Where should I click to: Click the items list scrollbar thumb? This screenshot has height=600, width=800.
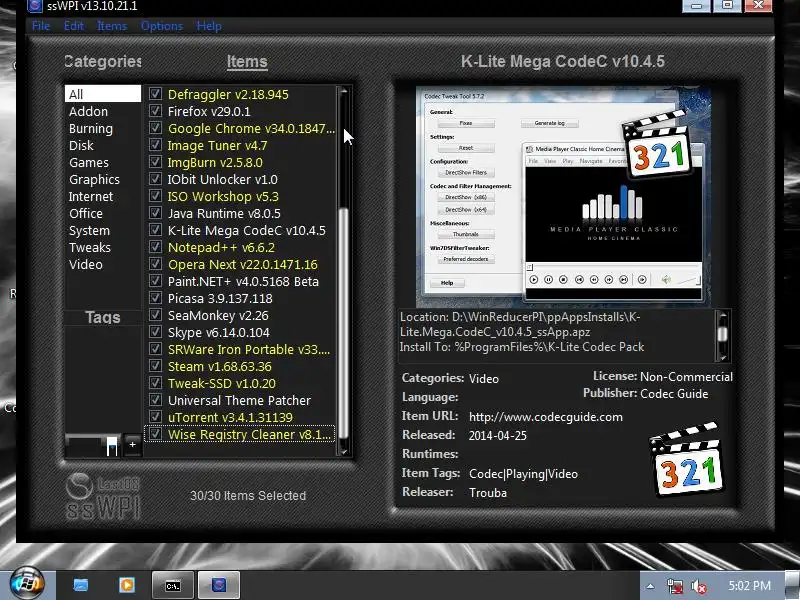click(x=344, y=321)
